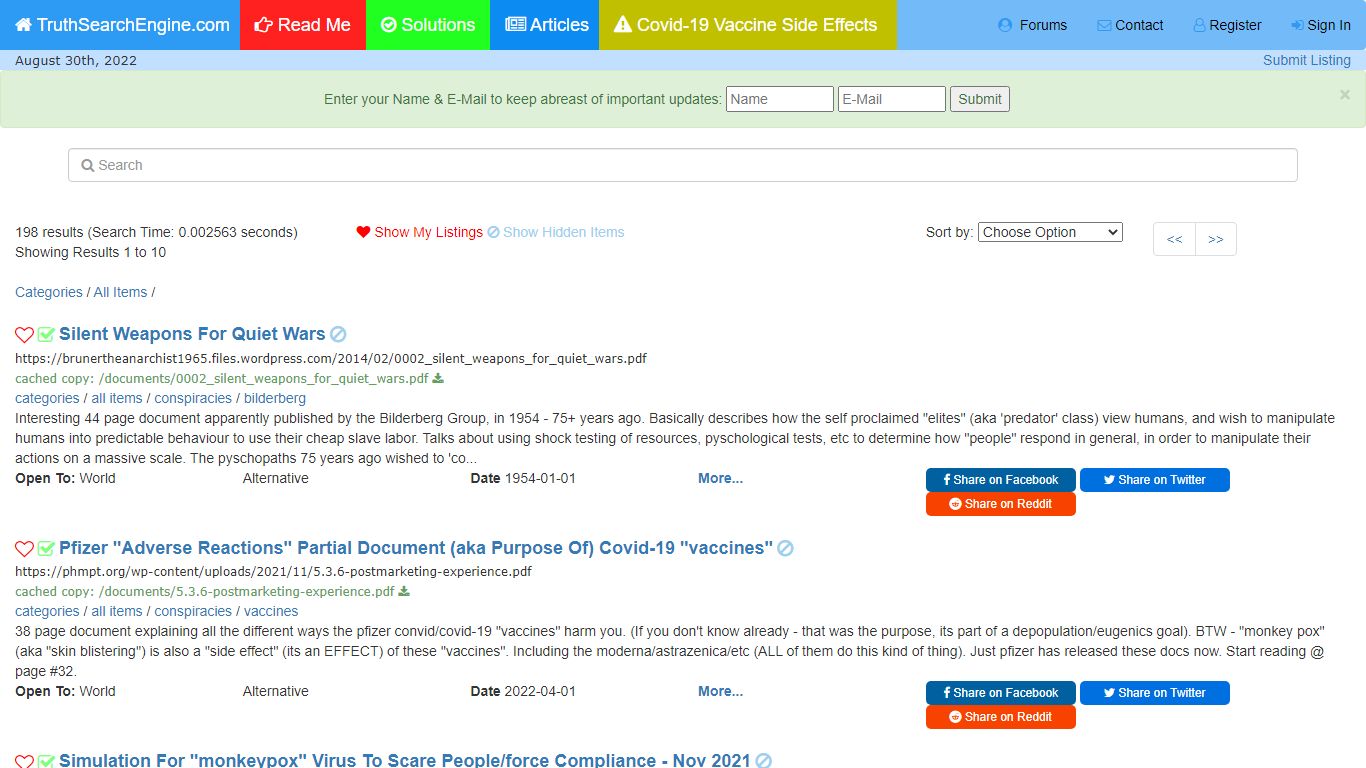The width and height of the screenshot is (1366, 768).
Task: Click Date 2022-04-01 text
Action: [x=523, y=691]
